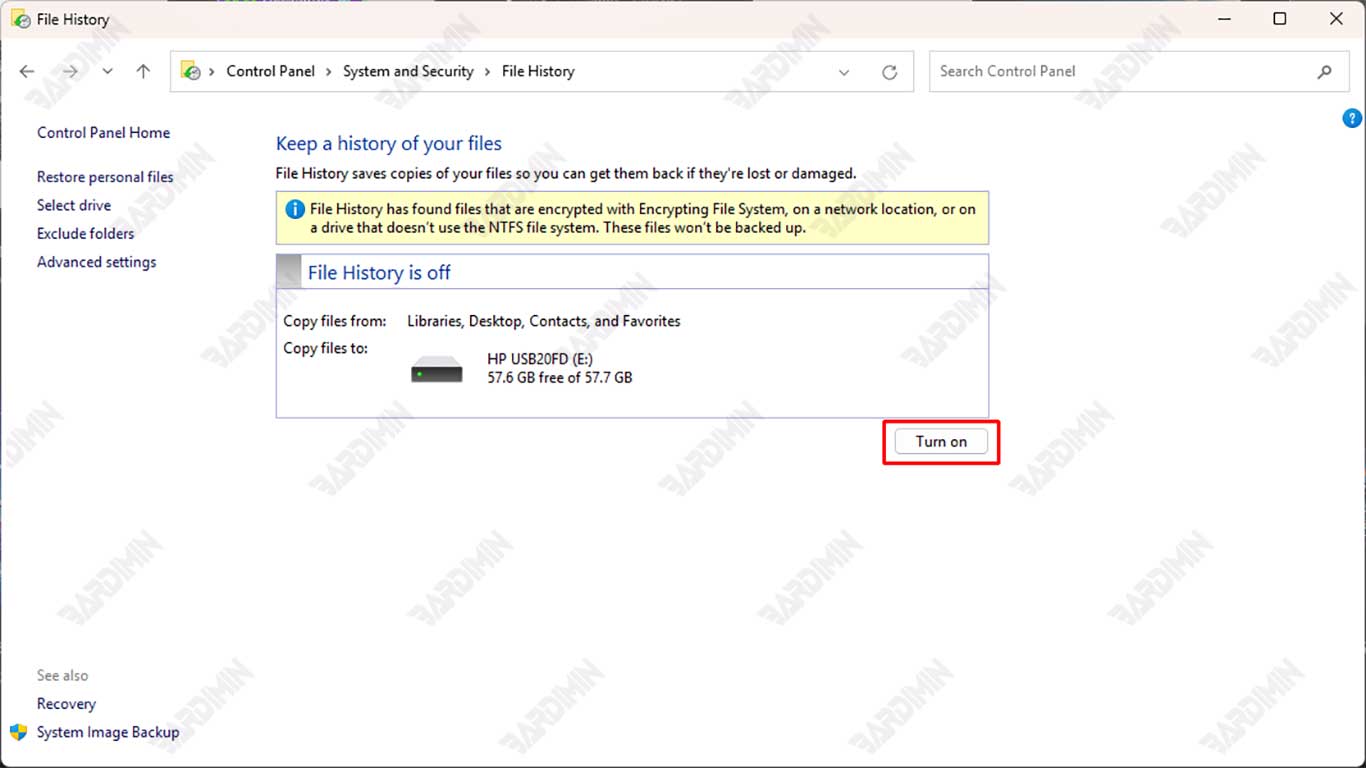Click the File History icon in address bar

(190, 71)
